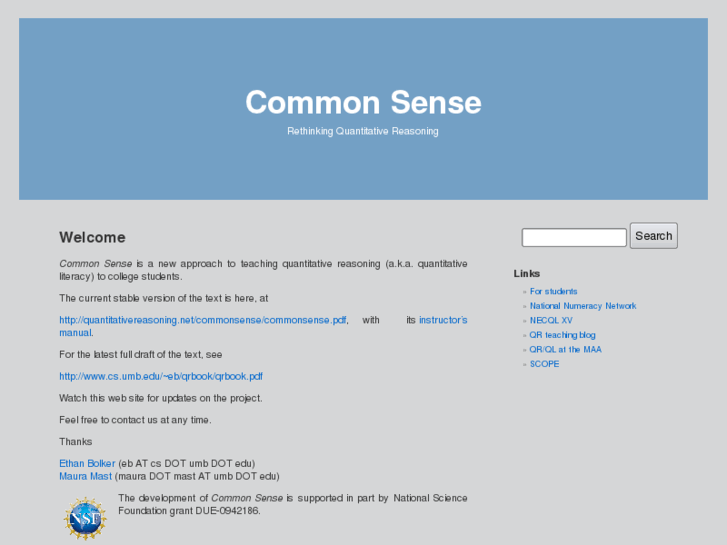Open the qrbook.pdf full draft link
727x545 pixels.
161,376
